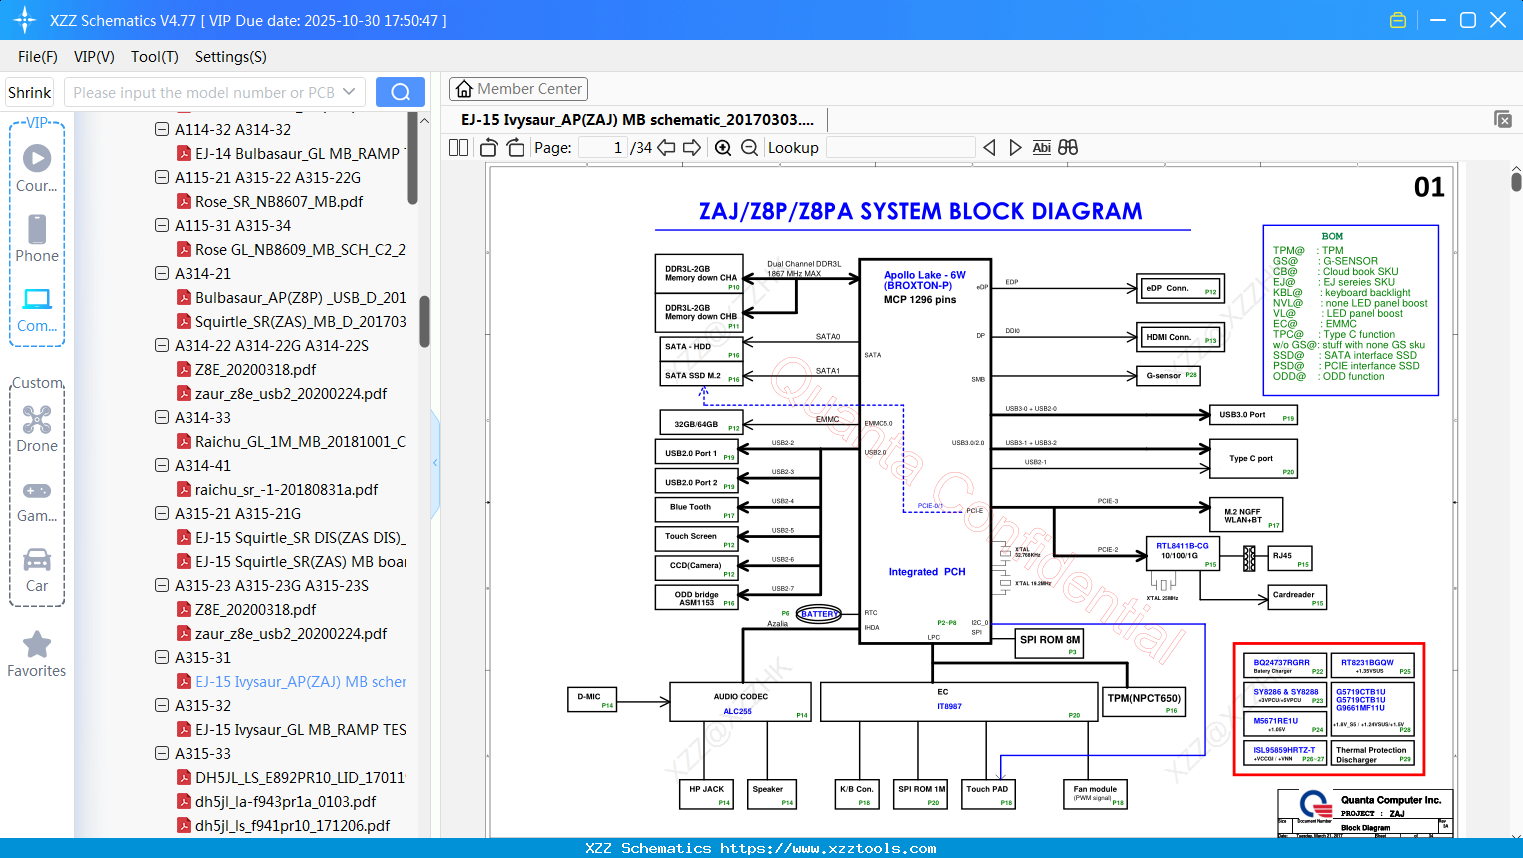Open Squirtle_SR(ZAS)_MB_D_201703 file

coord(292,321)
